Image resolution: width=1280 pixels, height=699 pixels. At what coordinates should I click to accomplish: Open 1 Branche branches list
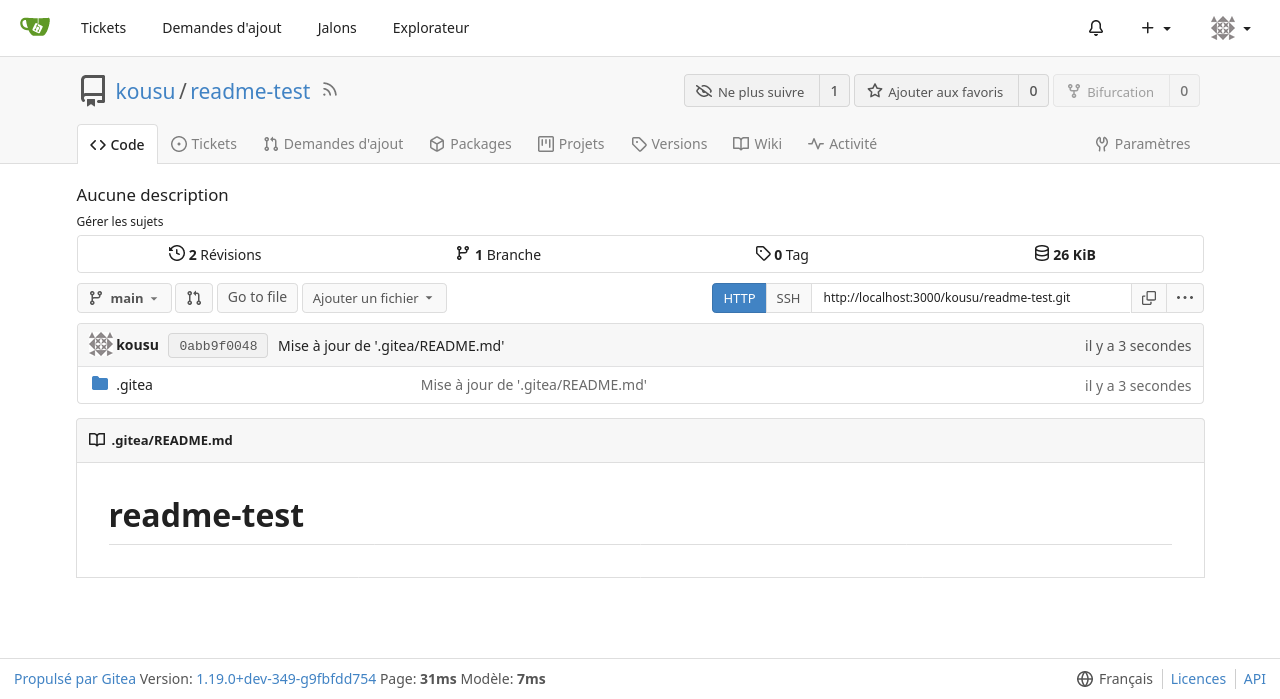tap(498, 254)
